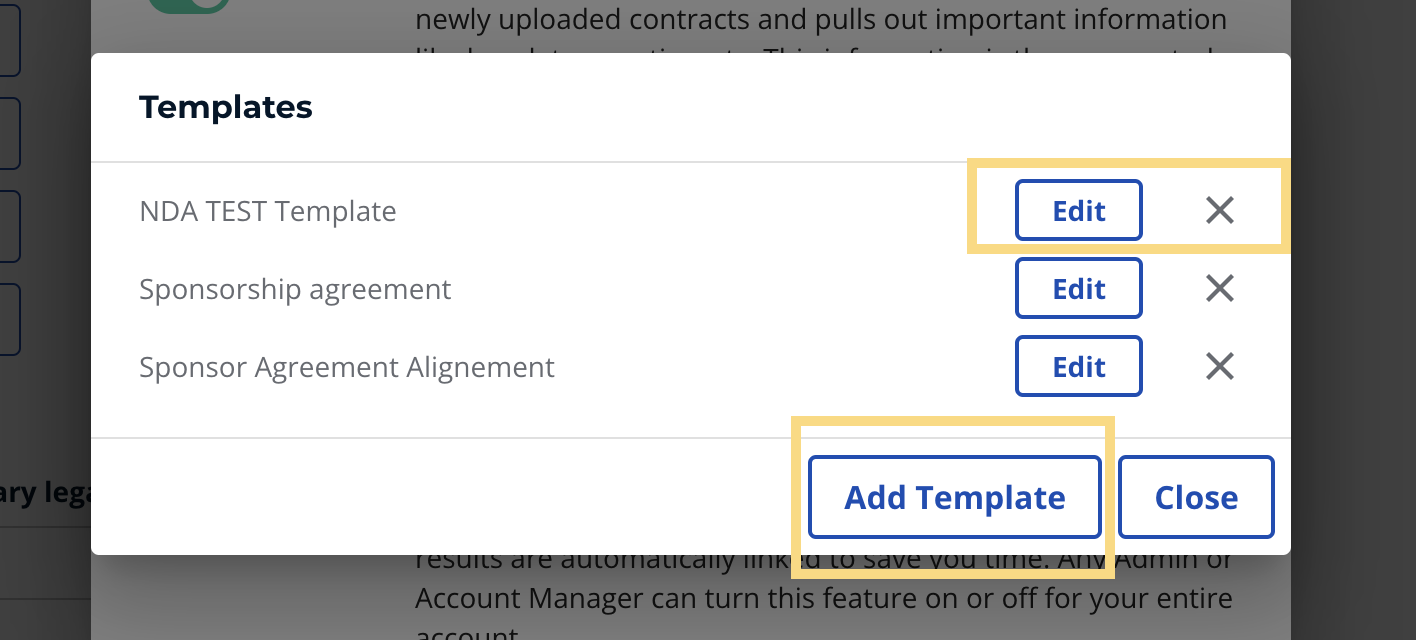Delete NDA TEST Template with X icon
Viewport: 1416px width, 640px height.
pyautogui.click(x=1219, y=210)
